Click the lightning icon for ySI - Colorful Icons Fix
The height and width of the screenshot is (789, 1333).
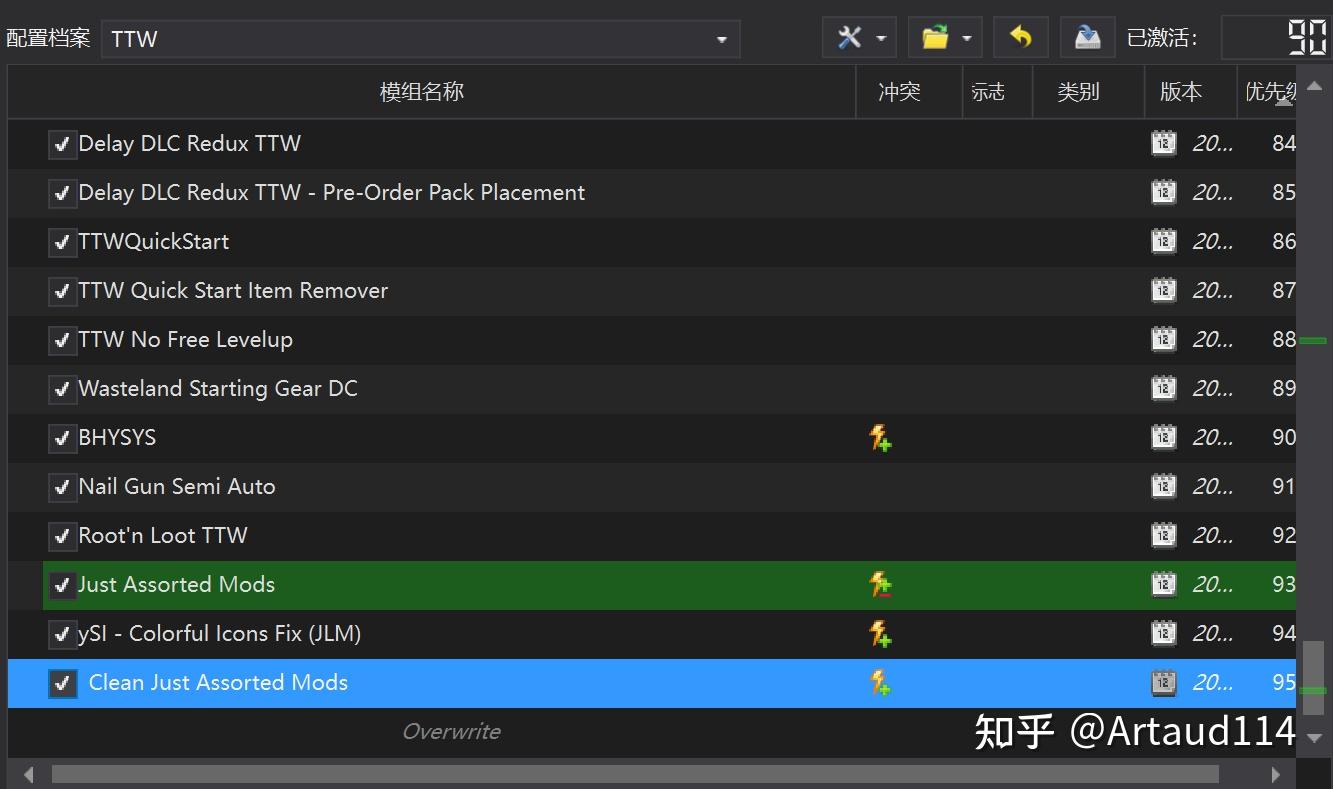point(880,633)
